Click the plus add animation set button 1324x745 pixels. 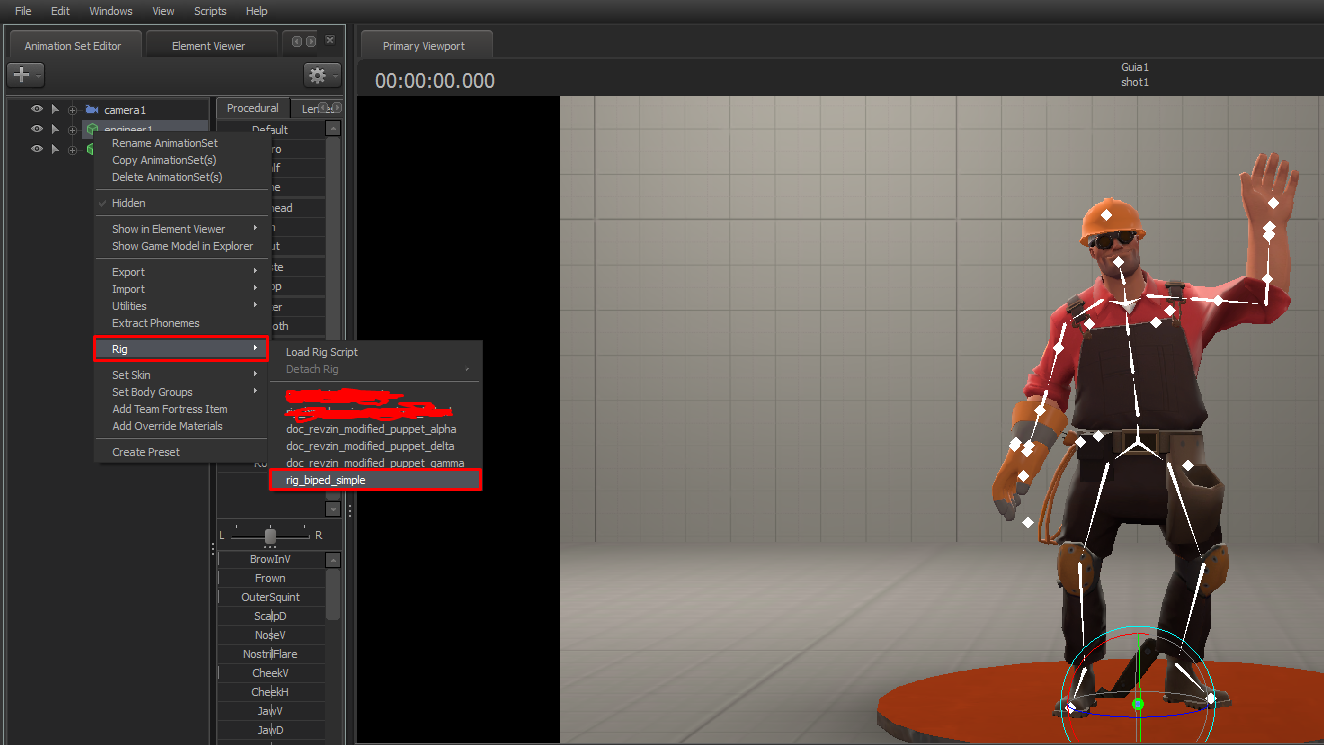[x=24, y=75]
